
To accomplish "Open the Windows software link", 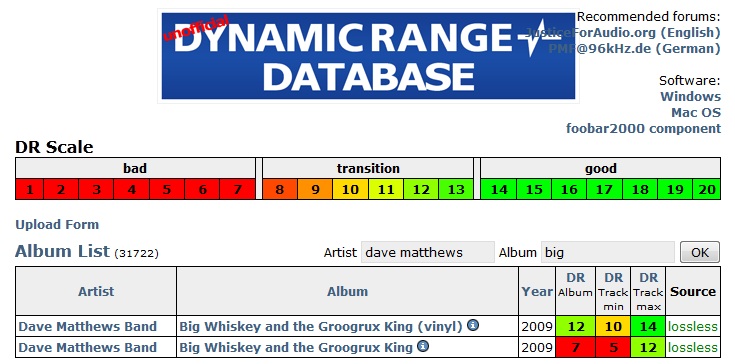I will pos(690,97).
